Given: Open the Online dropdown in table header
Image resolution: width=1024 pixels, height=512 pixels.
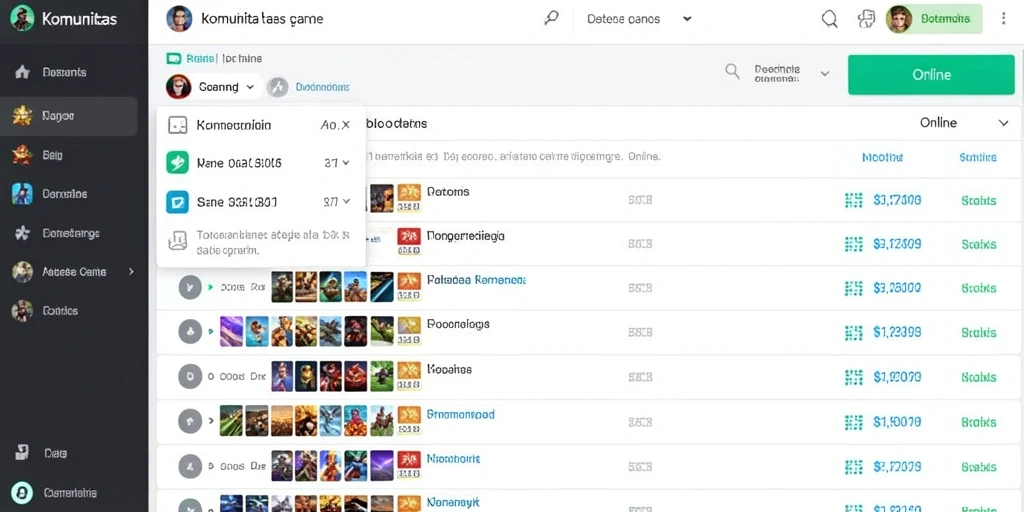Looking at the screenshot, I should click(964, 123).
